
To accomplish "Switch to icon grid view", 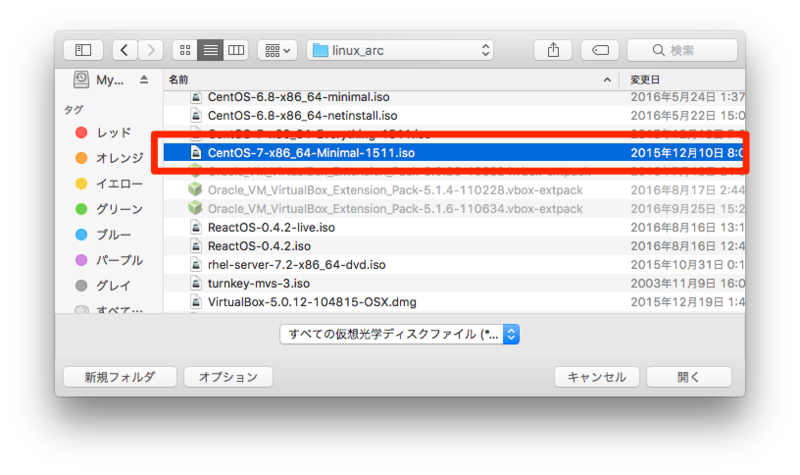I will [x=185, y=50].
